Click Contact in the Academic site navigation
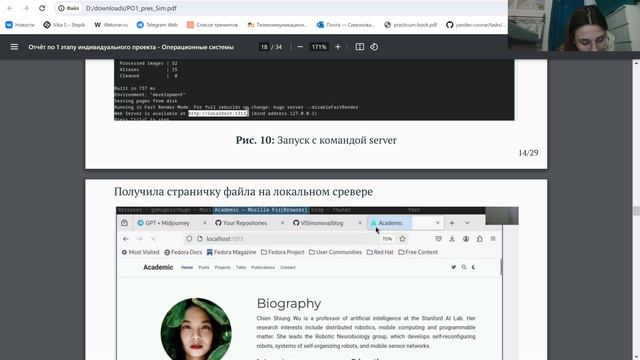The image size is (640, 360). pos(288,267)
